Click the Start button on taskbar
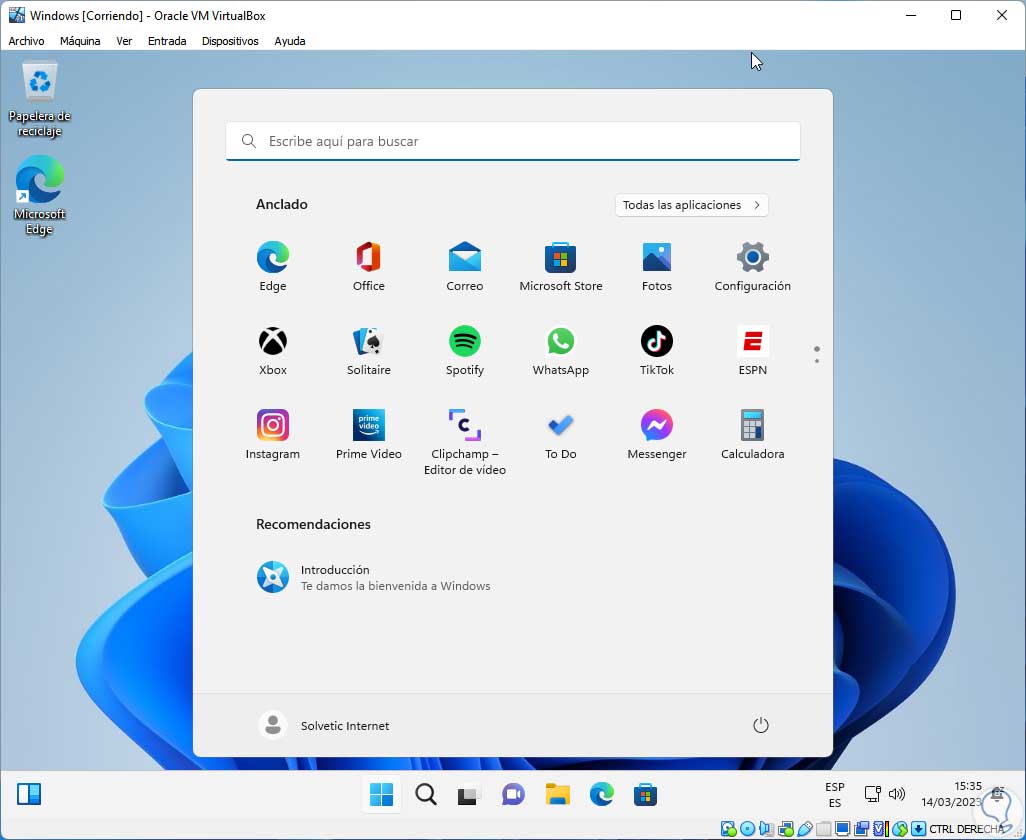Image resolution: width=1026 pixels, height=840 pixels. coord(381,795)
